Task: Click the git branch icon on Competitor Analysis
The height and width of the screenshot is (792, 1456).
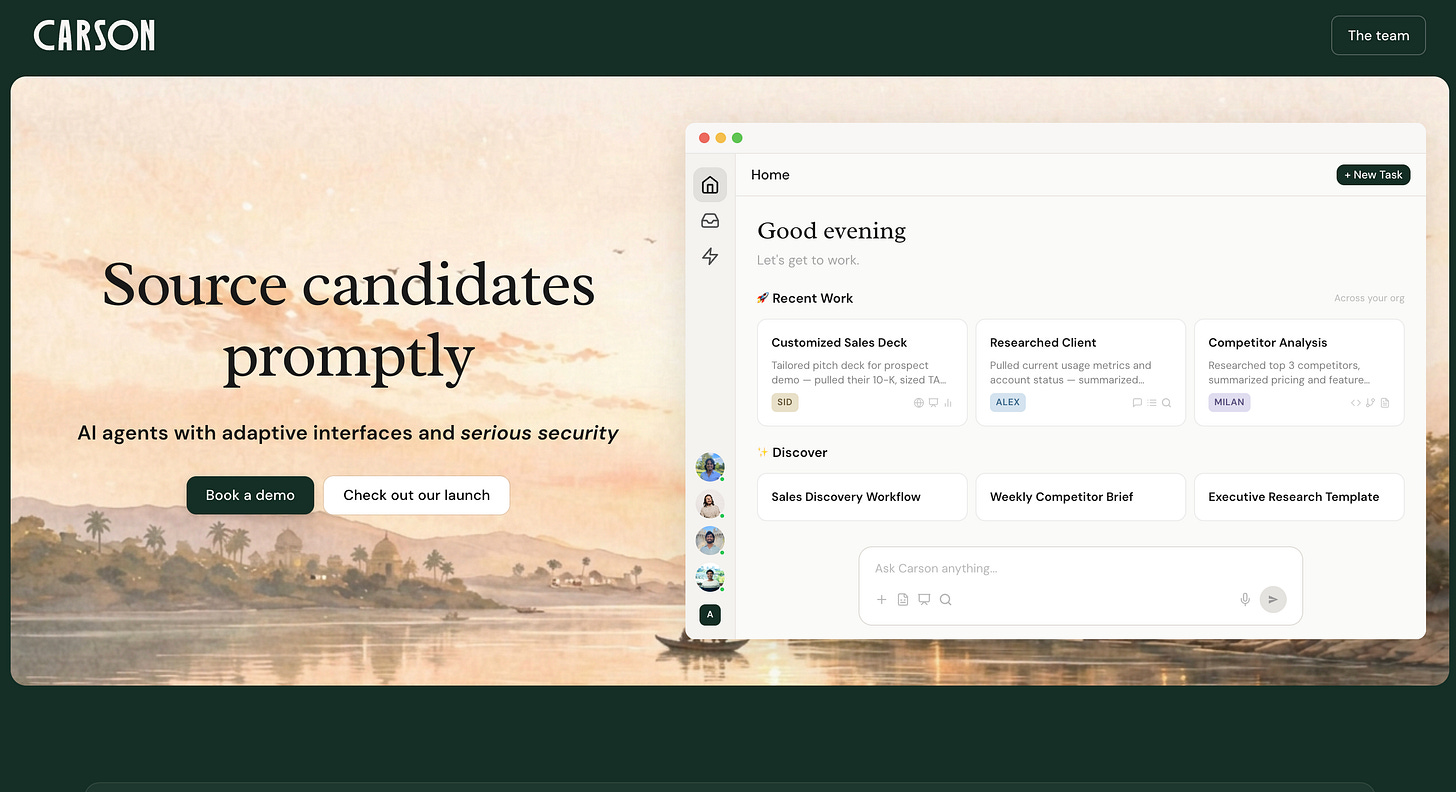Action: (x=1370, y=403)
